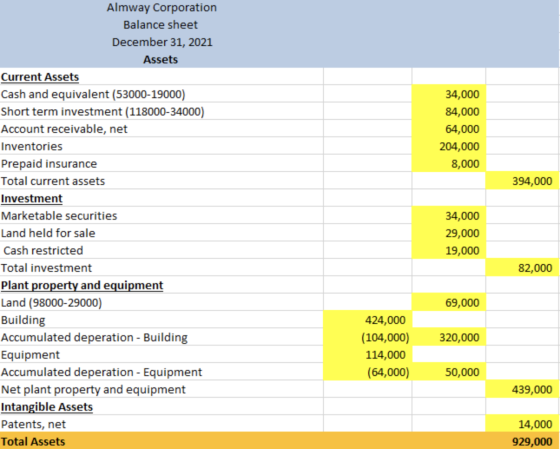
Task: Select the Cash restricted 19,000 cell
Action: click(449, 250)
